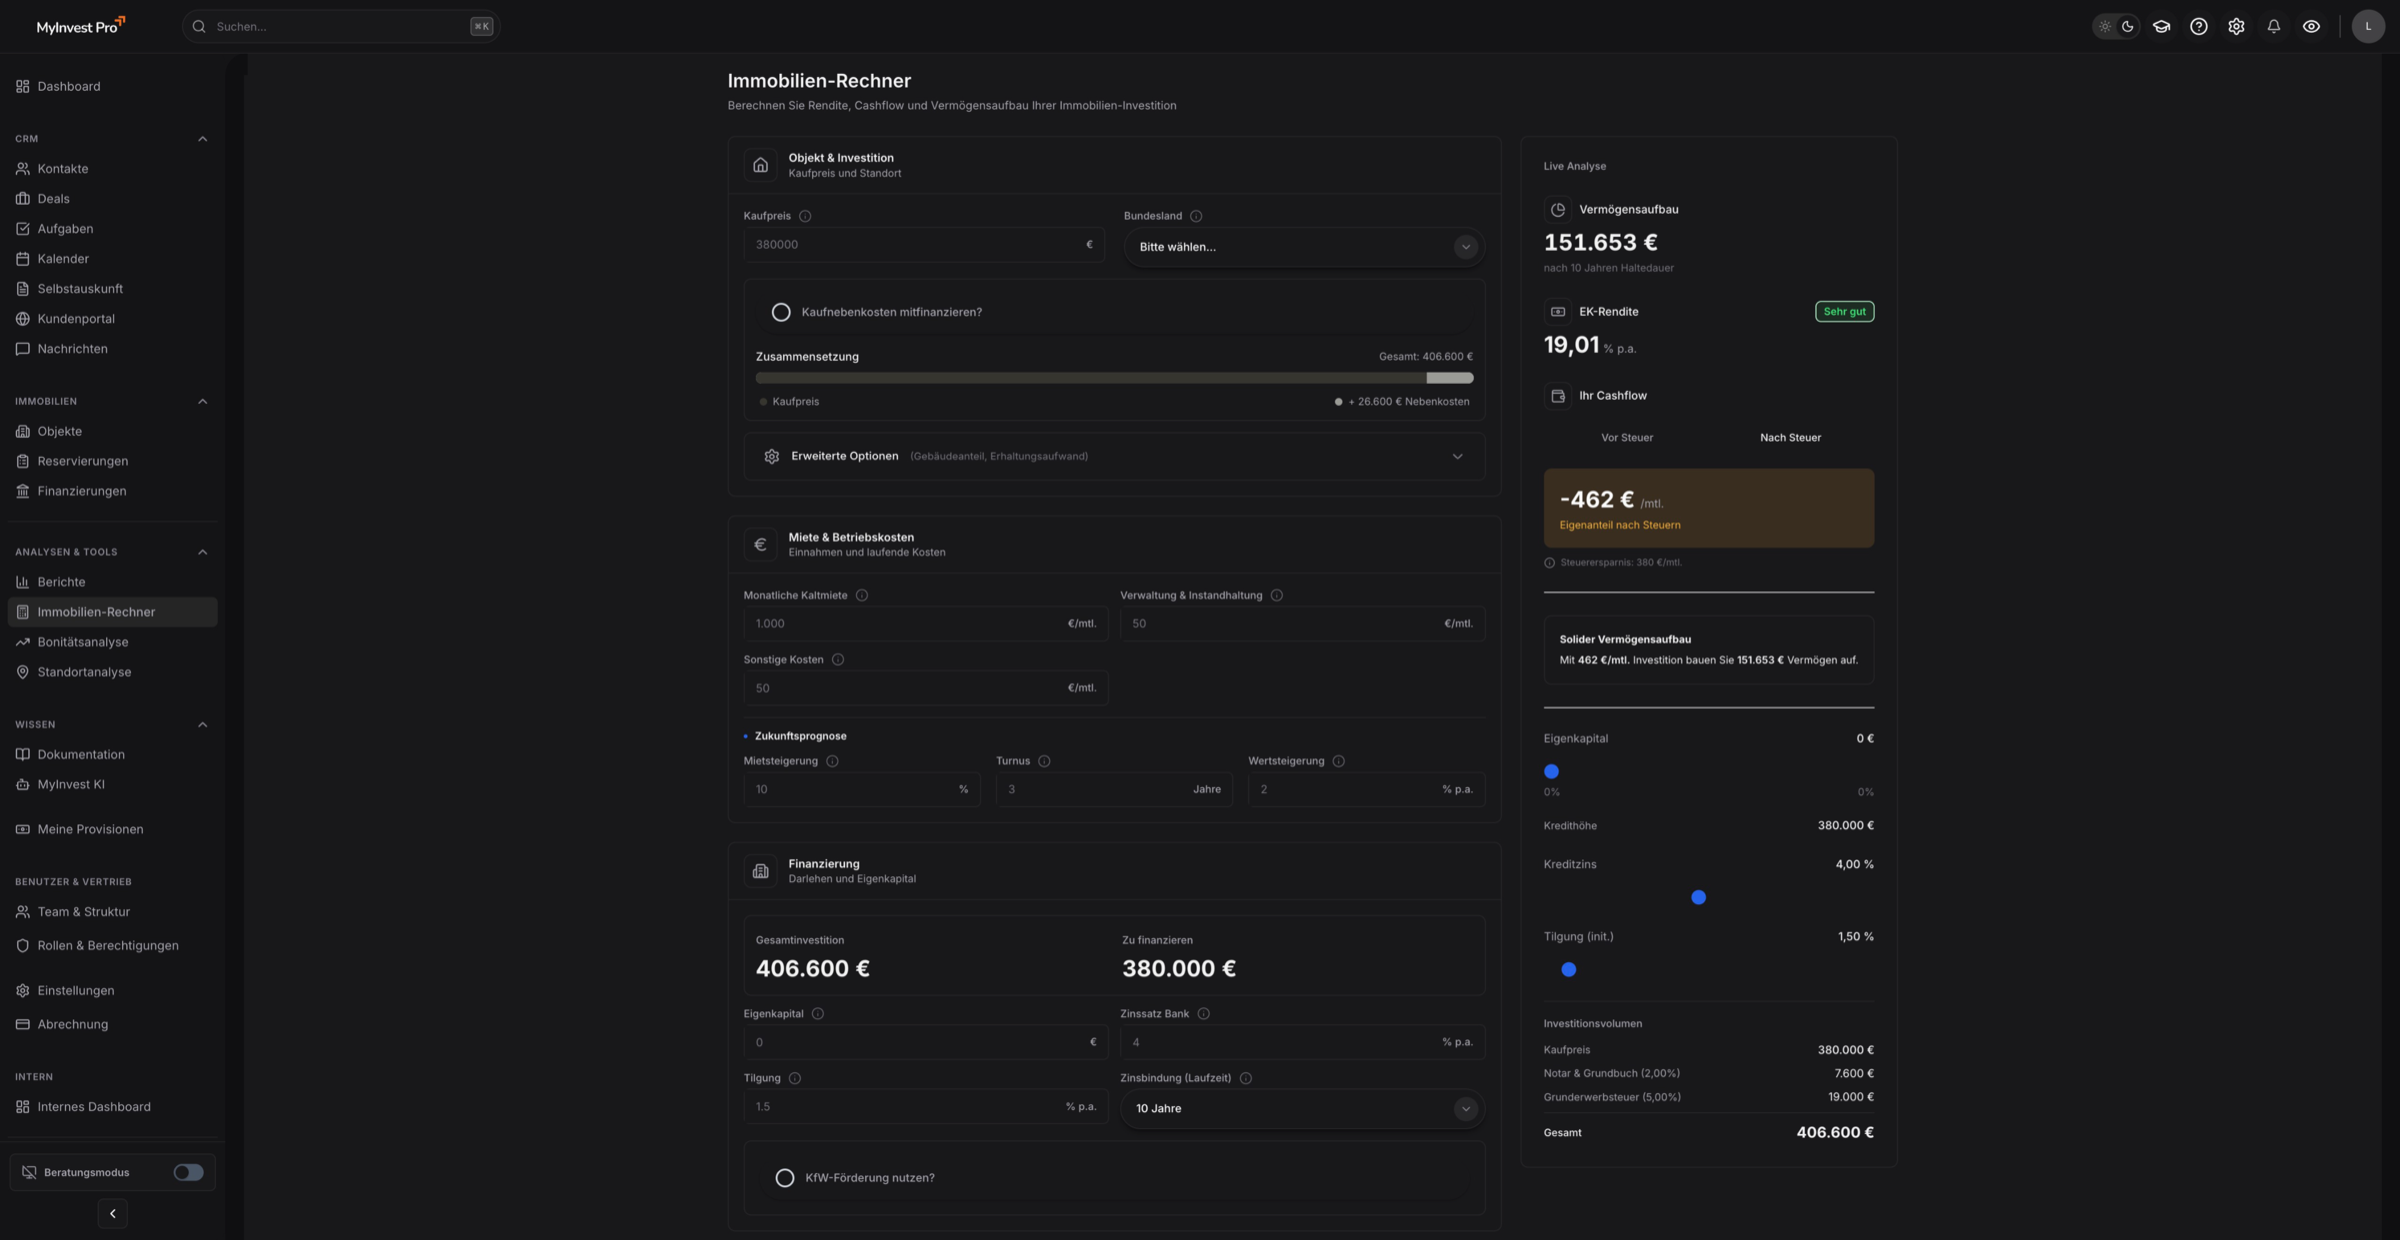This screenshot has height=1240, width=2400.
Task: Click the Suchen search field
Action: [340, 27]
